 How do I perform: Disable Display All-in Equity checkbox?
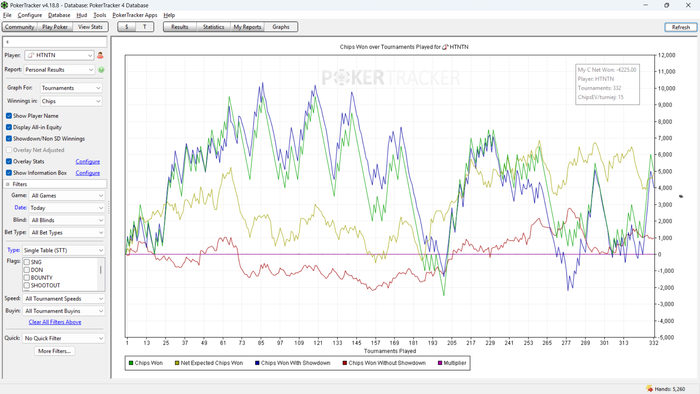(9, 127)
